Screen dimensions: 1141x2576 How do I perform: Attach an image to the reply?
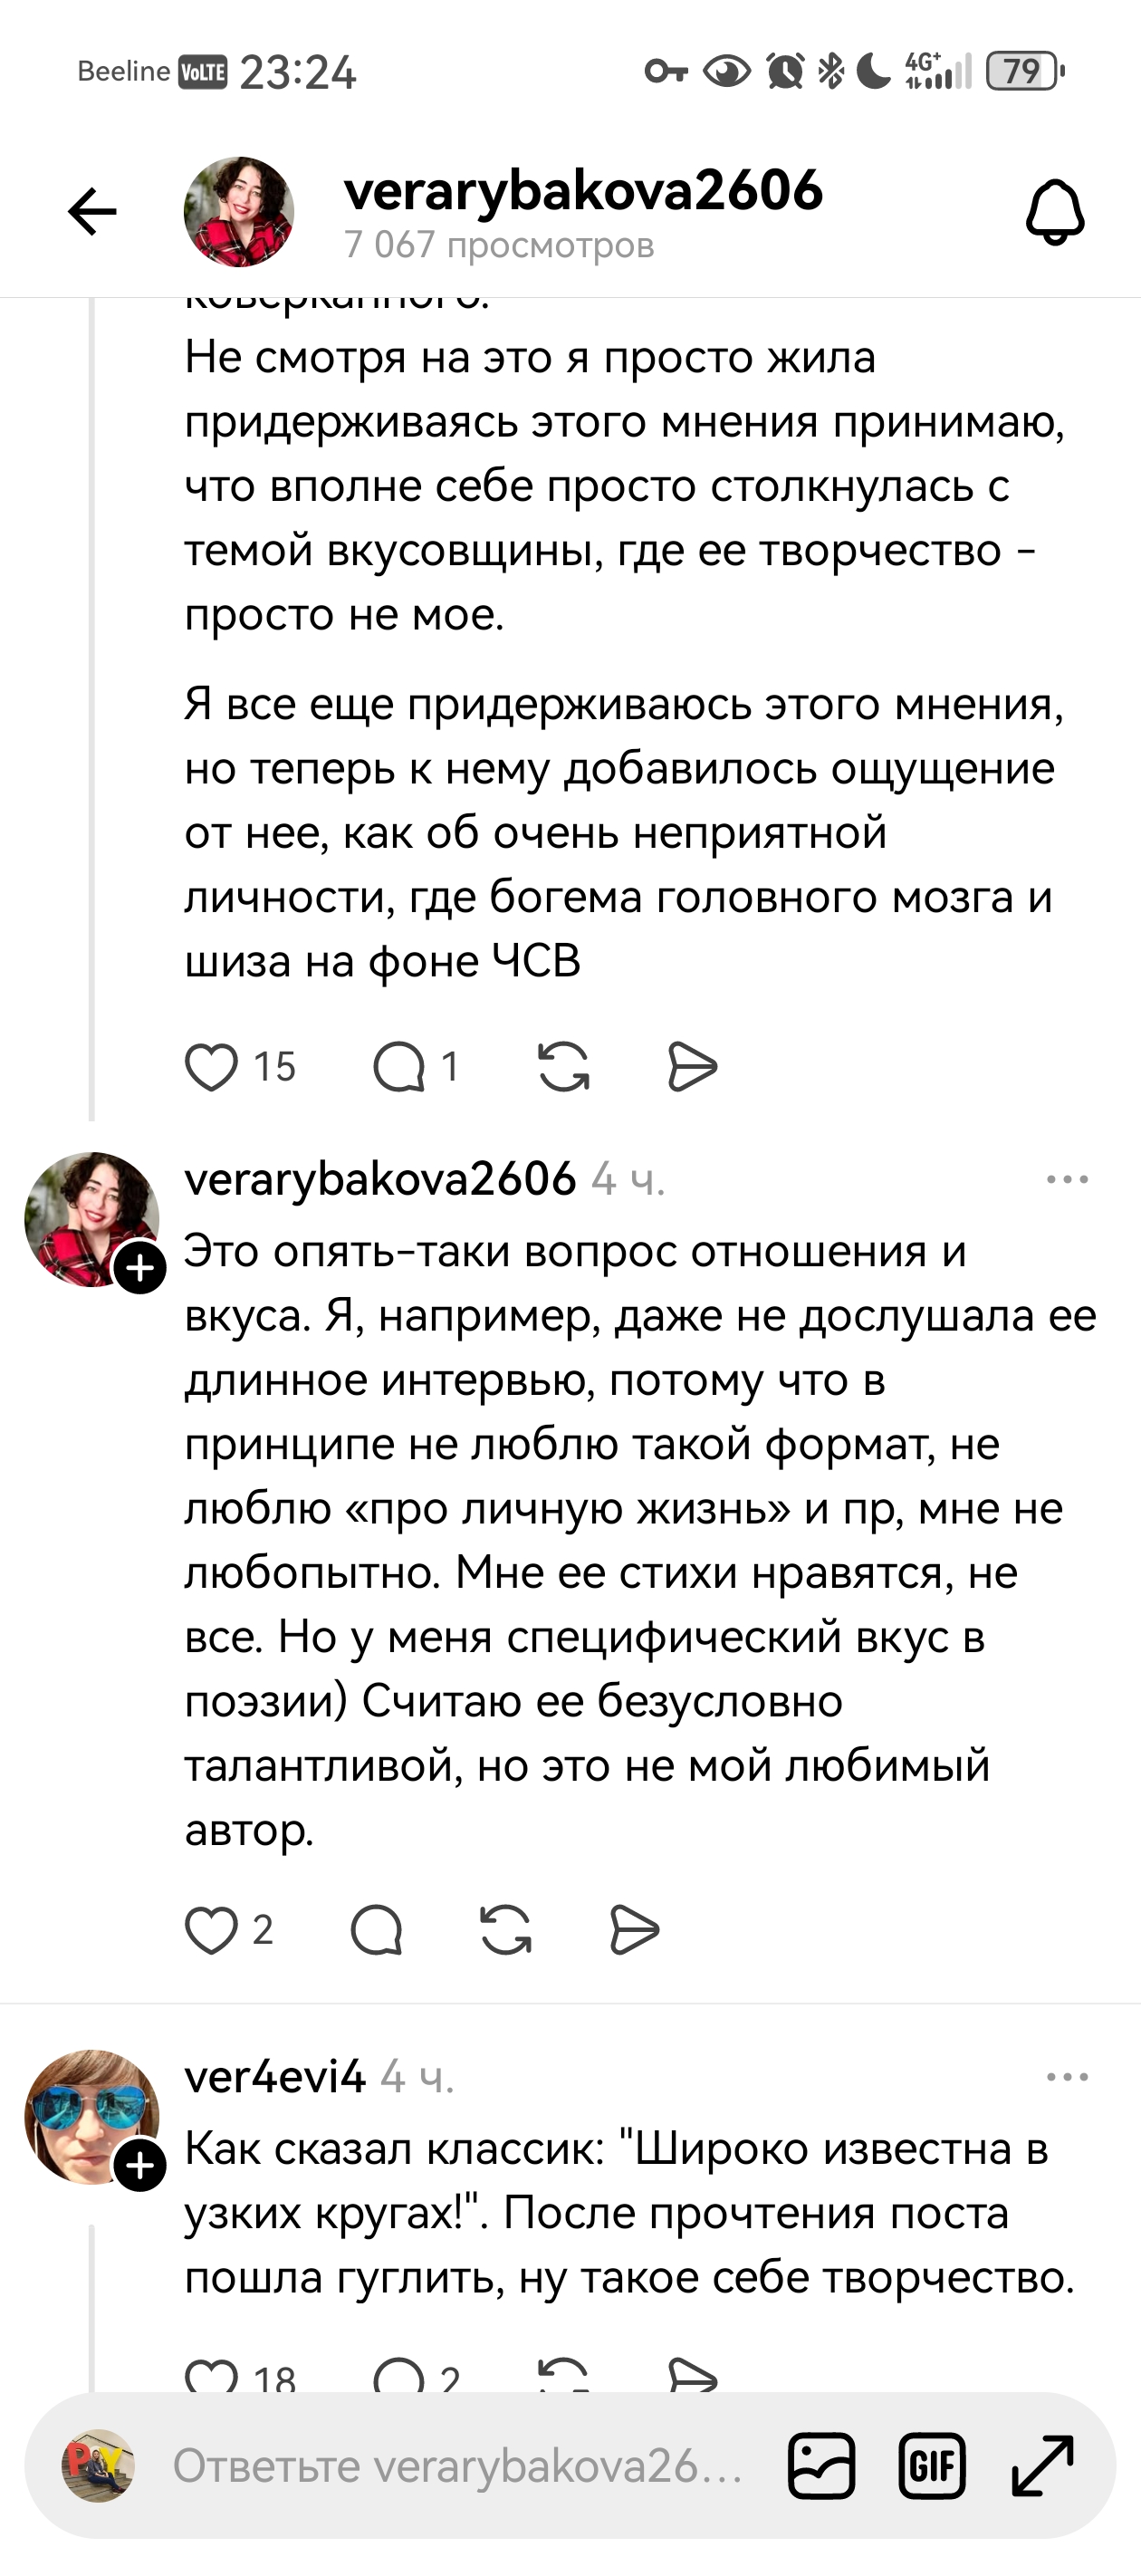pyautogui.click(x=821, y=2466)
